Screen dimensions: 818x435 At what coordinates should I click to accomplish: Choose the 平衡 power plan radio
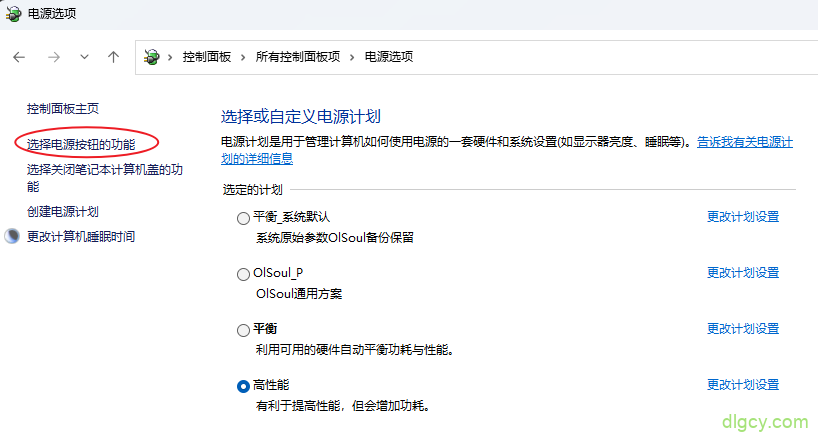click(244, 329)
